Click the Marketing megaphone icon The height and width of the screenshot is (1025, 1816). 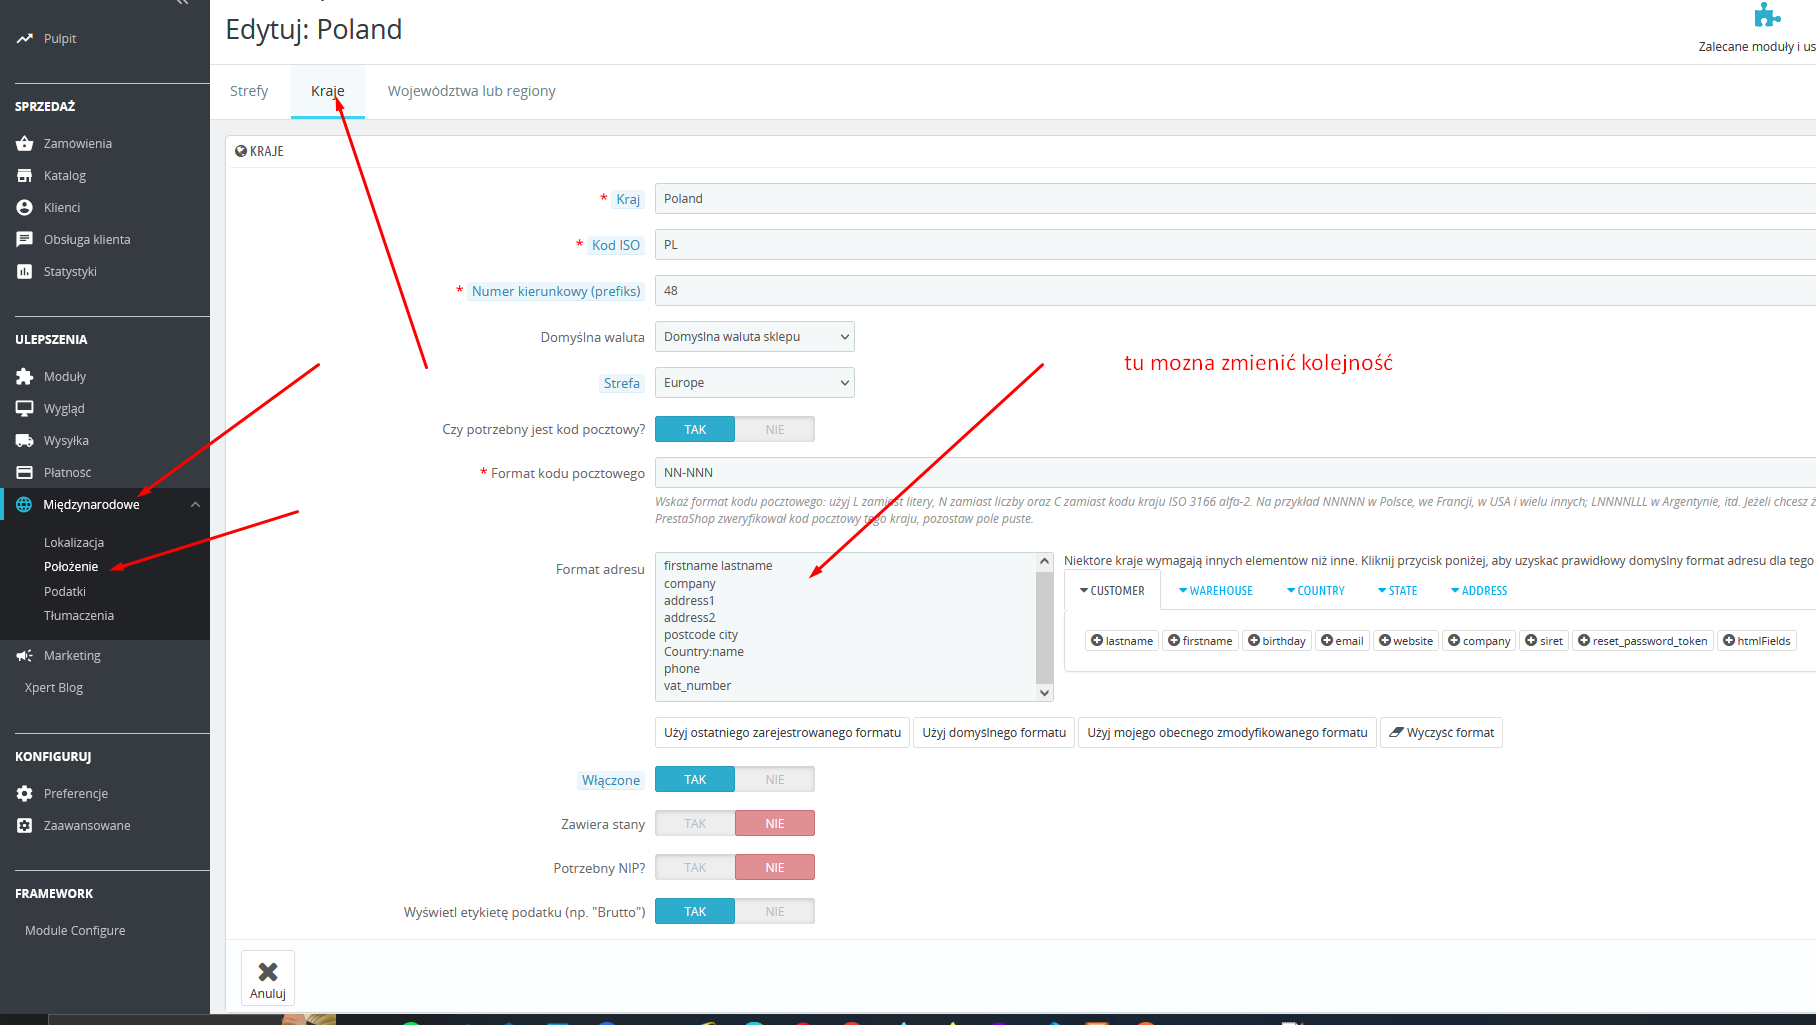[x=25, y=656]
